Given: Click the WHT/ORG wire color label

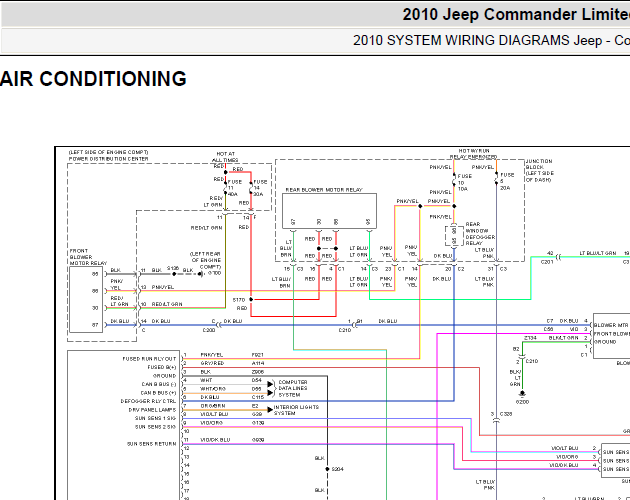Looking at the screenshot, I should 213,389.
